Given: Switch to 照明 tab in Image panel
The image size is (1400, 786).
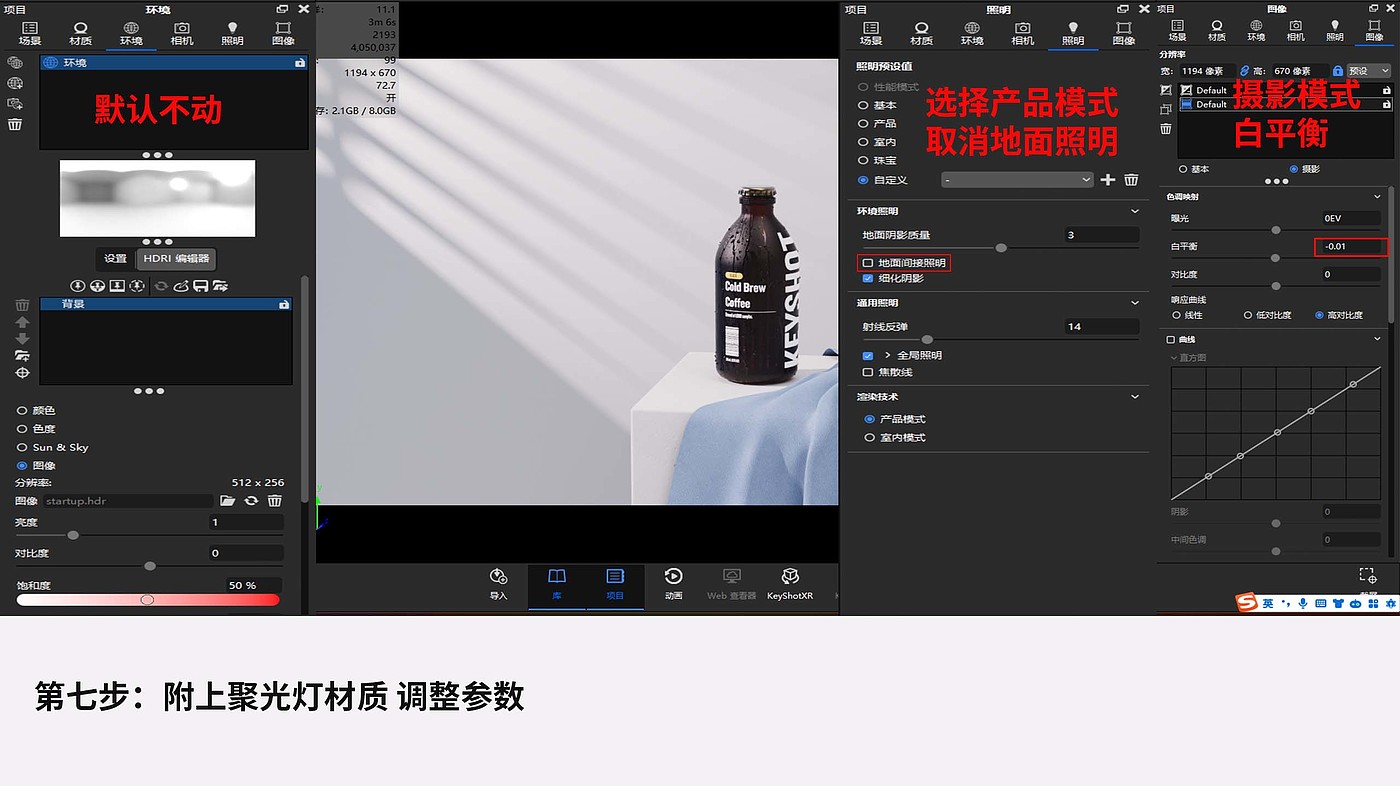Looking at the screenshot, I should click(x=1335, y=30).
